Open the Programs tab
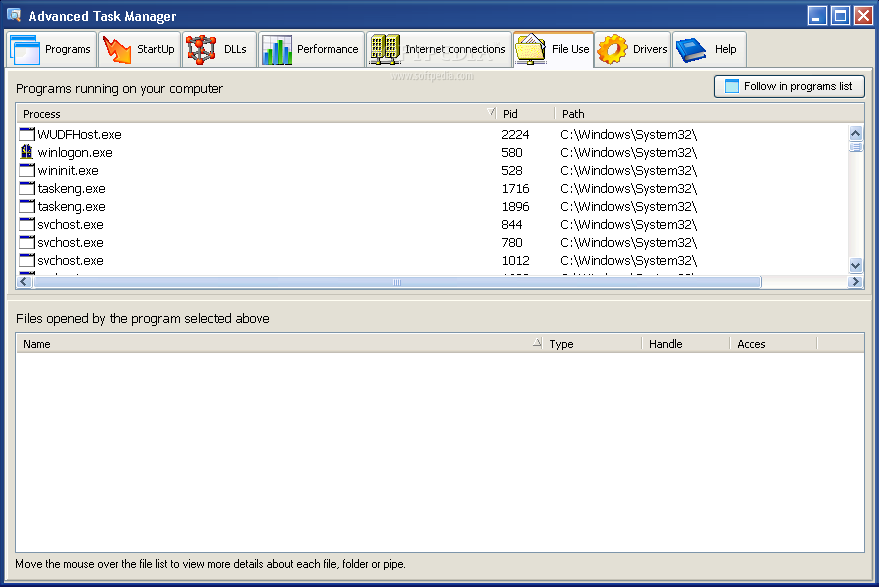 52,49
